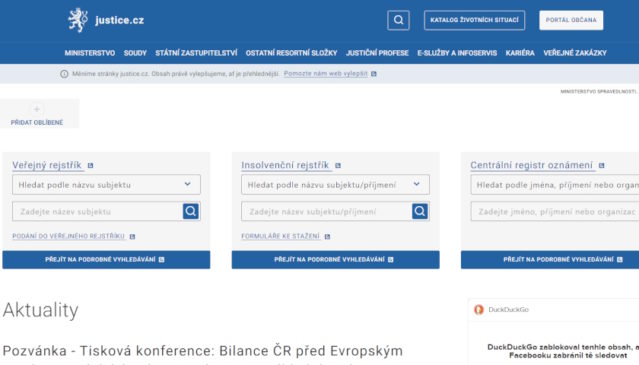This screenshot has height=365, width=639.
Task: Click plus icon for Přidat oblíbené
Action: (x=37, y=109)
